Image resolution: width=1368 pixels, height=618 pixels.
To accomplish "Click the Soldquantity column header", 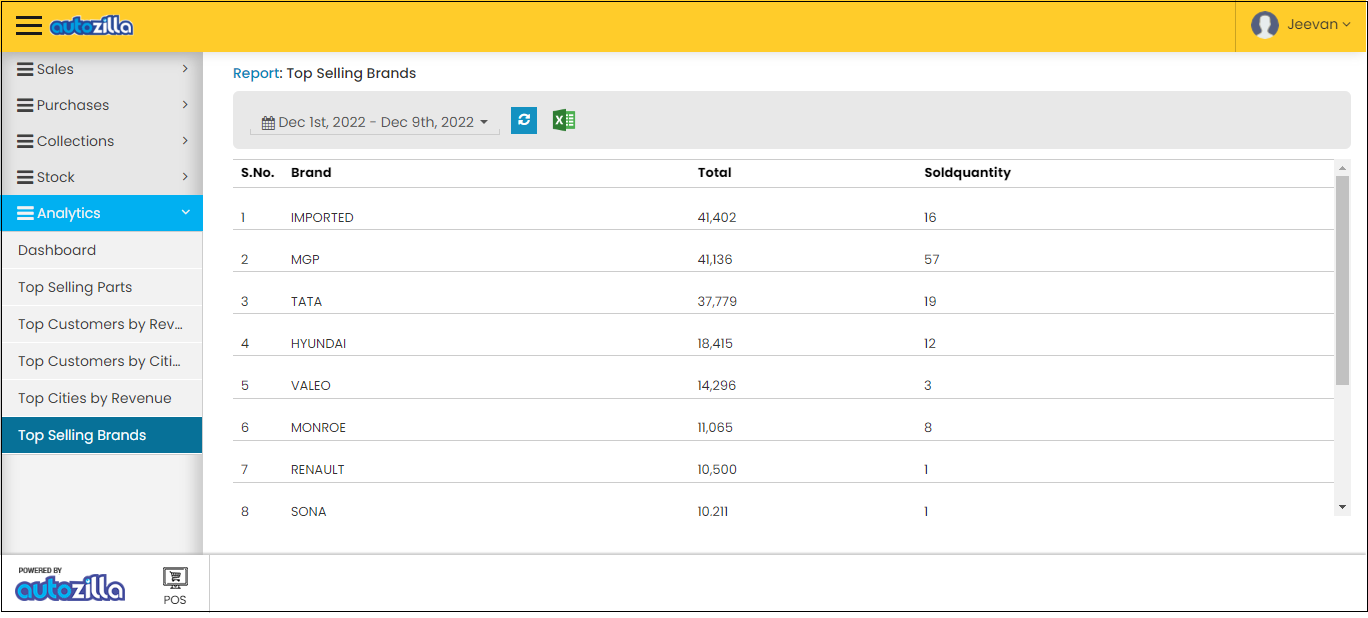I will 968,172.
